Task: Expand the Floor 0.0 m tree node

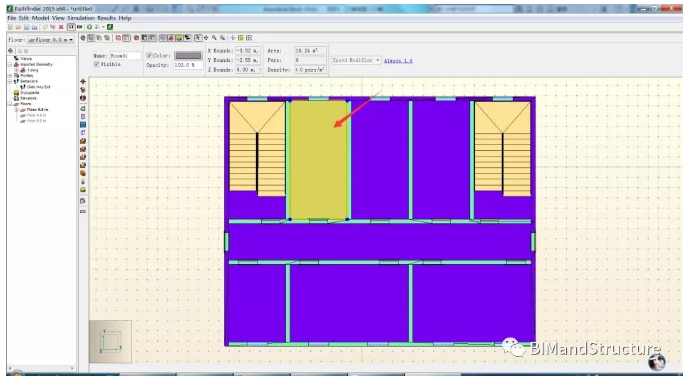Action: point(16,109)
